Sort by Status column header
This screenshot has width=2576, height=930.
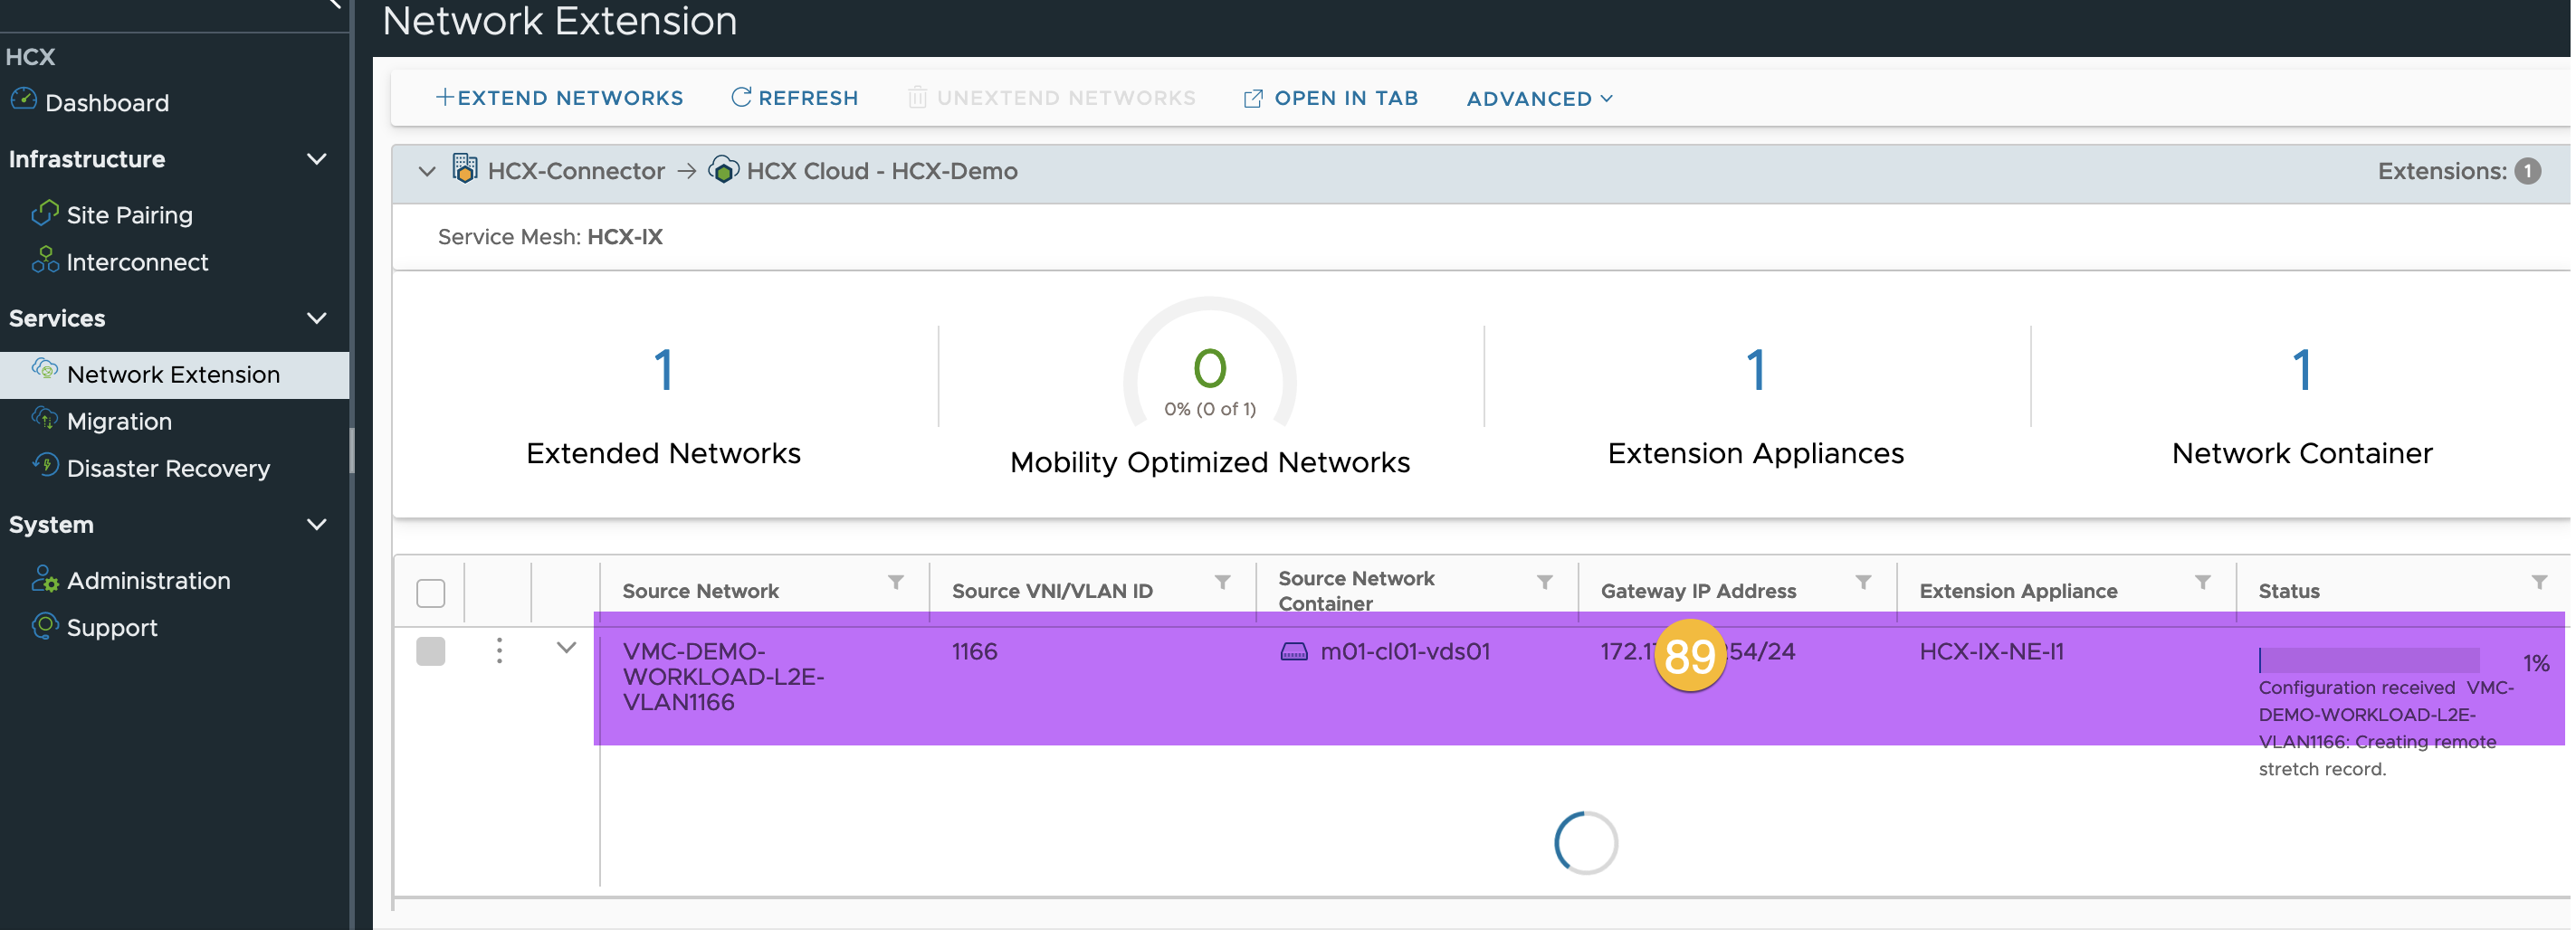2289,591
